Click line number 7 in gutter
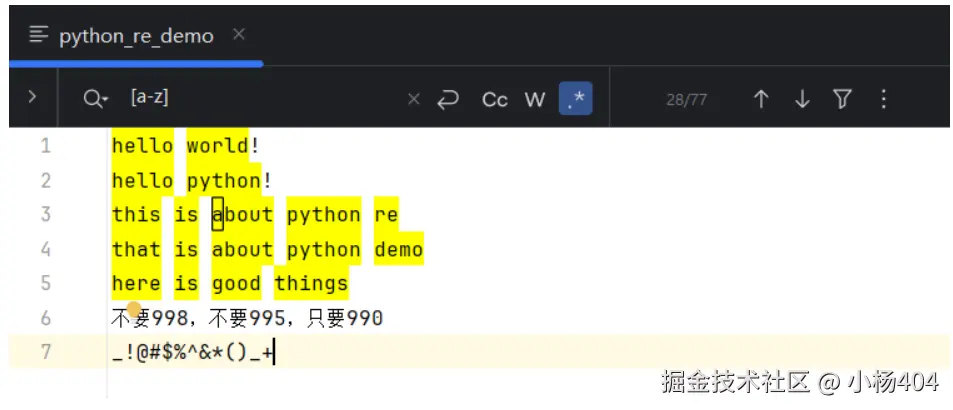 [x=45, y=352]
